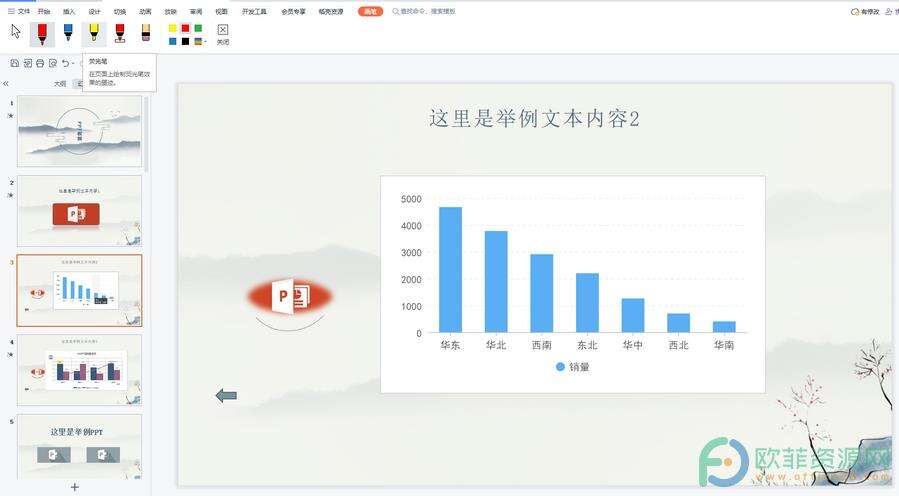Click the 华东 bar in chart

coord(450,270)
